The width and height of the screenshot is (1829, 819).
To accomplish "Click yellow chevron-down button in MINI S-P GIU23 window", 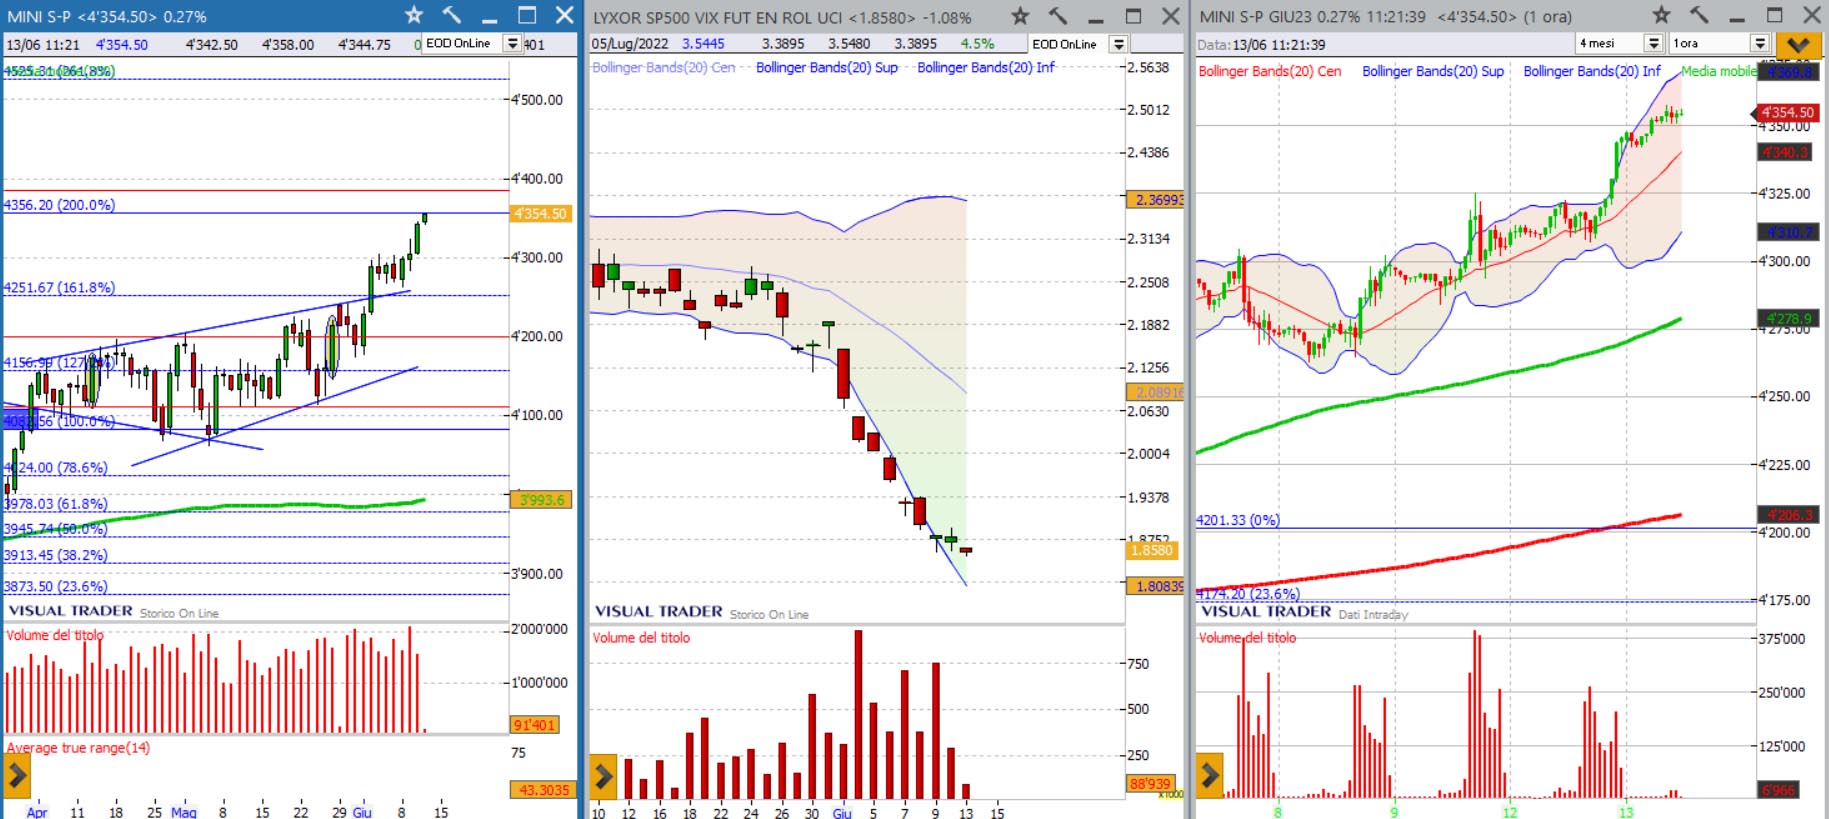I will pyautogui.click(x=1798, y=44).
